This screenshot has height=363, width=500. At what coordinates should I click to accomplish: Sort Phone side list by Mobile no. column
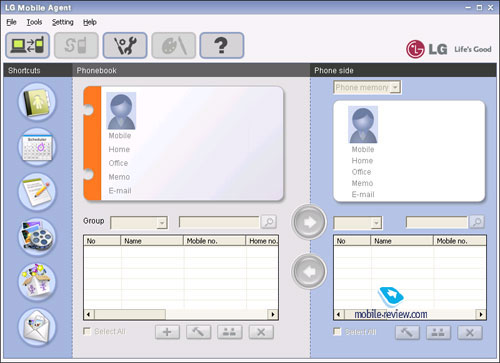click(x=460, y=241)
